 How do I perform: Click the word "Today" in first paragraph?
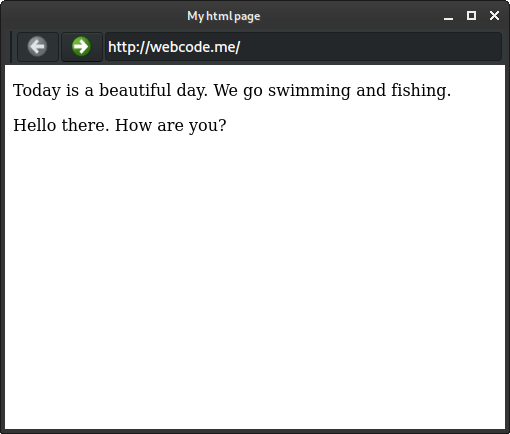click(x=37, y=91)
